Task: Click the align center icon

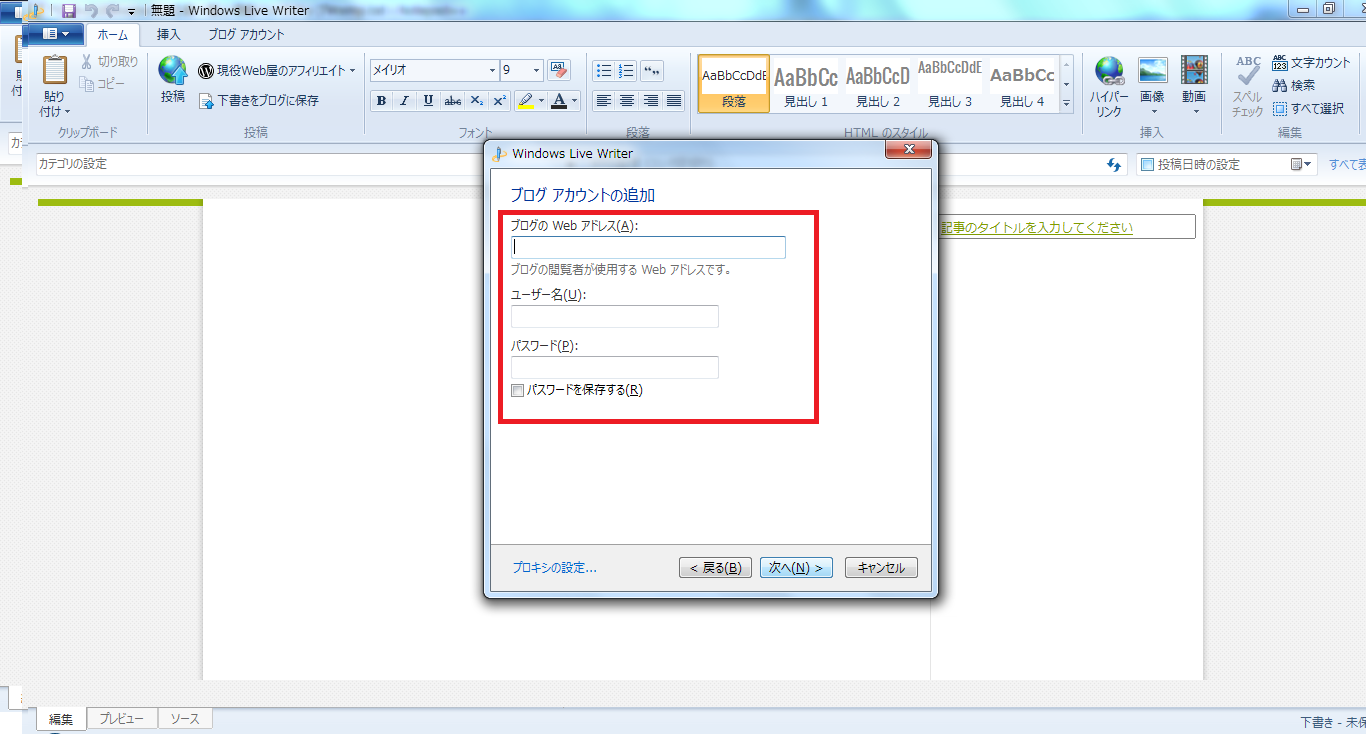Action: pos(627,100)
